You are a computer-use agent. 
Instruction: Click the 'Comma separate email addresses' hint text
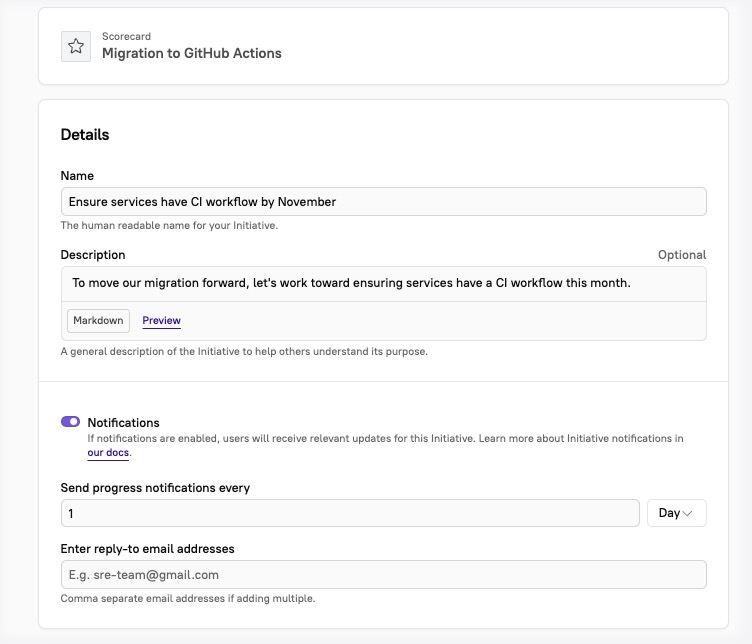point(188,598)
